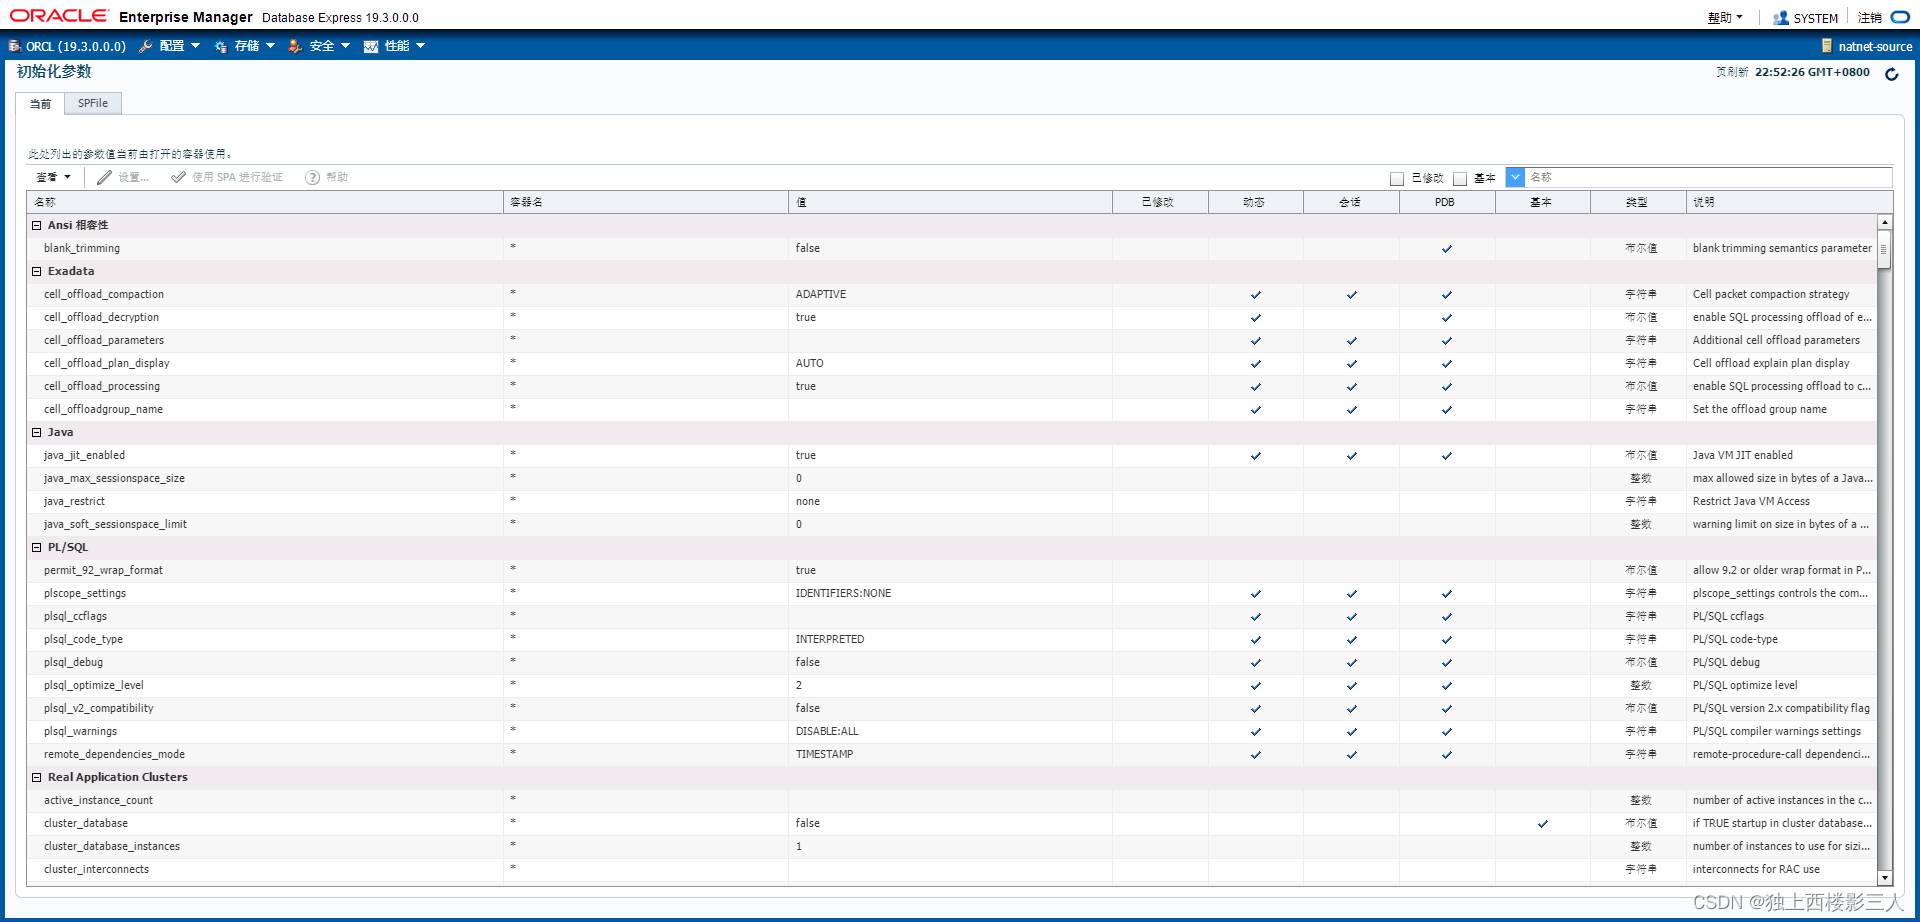
Task: Click the natnet-source host link
Action: [1875, 46]
